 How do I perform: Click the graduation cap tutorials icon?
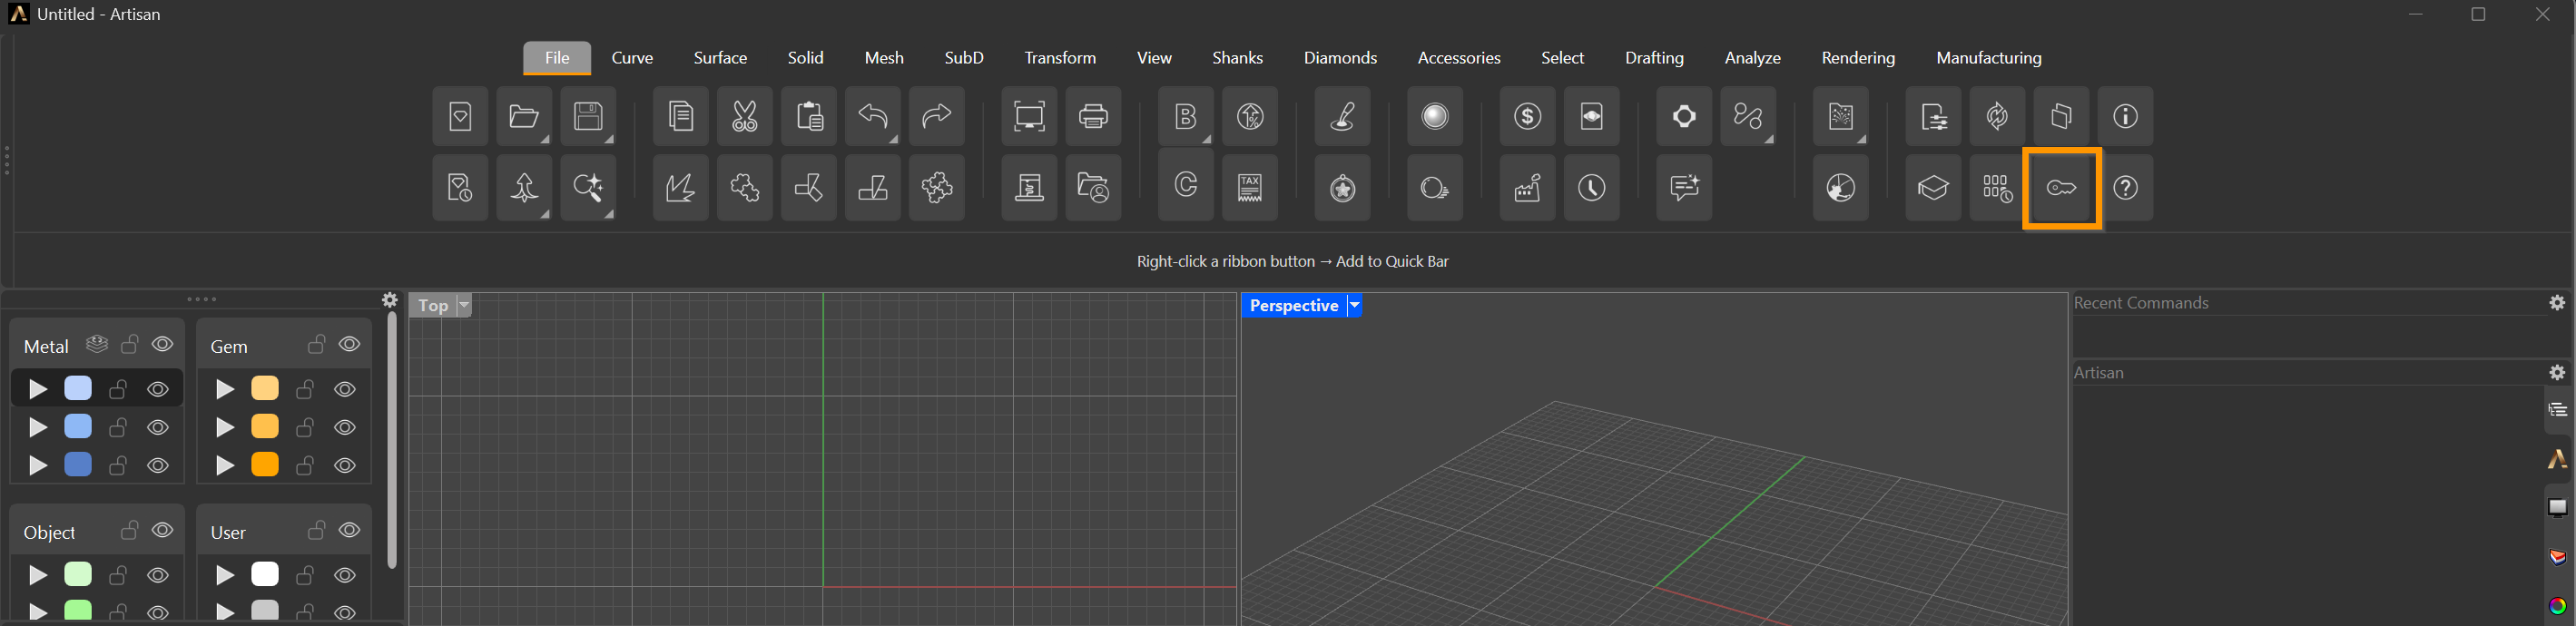[x=1933, y=188]
